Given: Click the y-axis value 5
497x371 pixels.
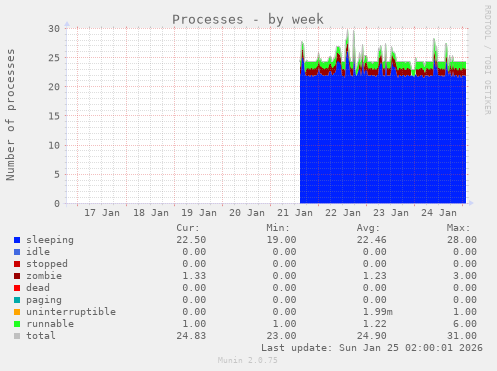Looking at the screenshot, I should coord(57,175).
